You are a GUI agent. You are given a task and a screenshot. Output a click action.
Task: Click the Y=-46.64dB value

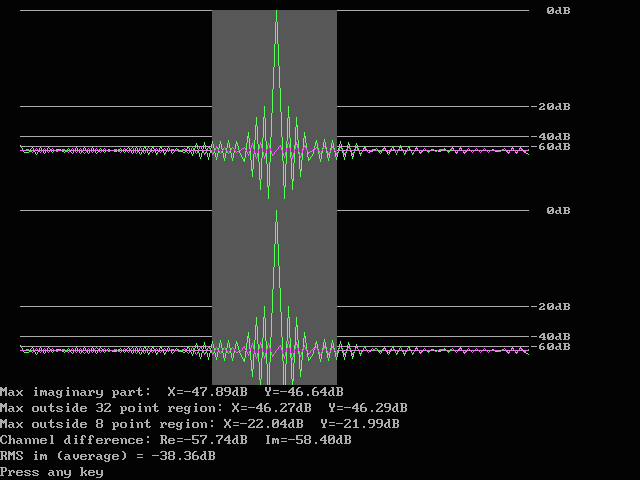pyautogui.click(x=304, y=392)
